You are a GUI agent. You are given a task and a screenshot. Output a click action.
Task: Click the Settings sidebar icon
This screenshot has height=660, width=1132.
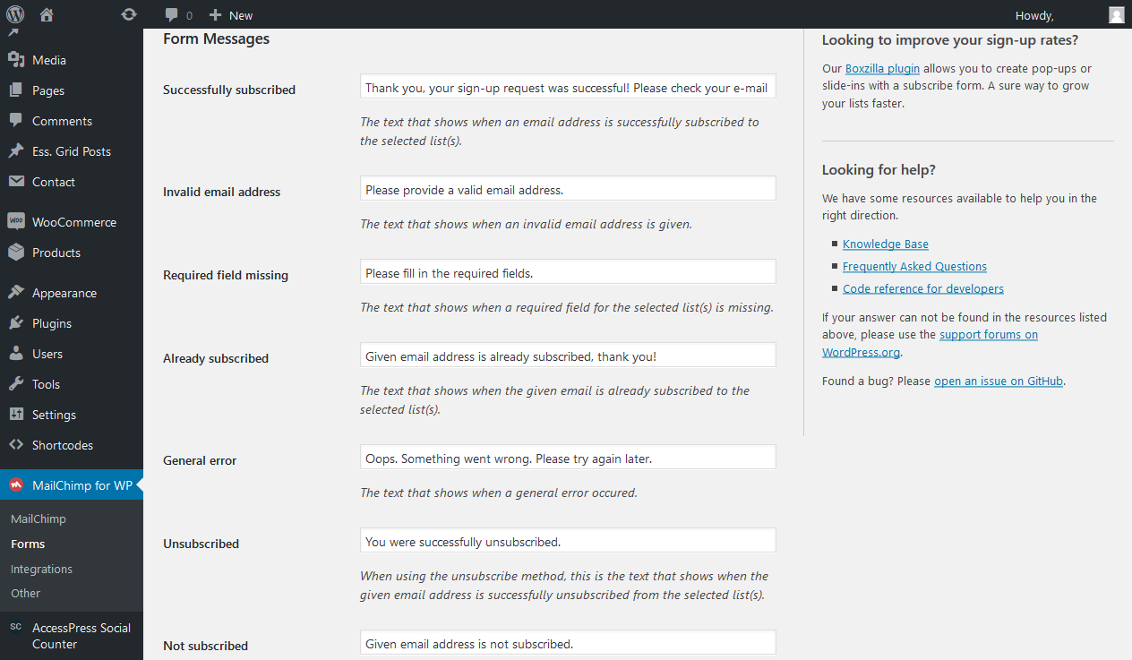click(x=16, y=414)
